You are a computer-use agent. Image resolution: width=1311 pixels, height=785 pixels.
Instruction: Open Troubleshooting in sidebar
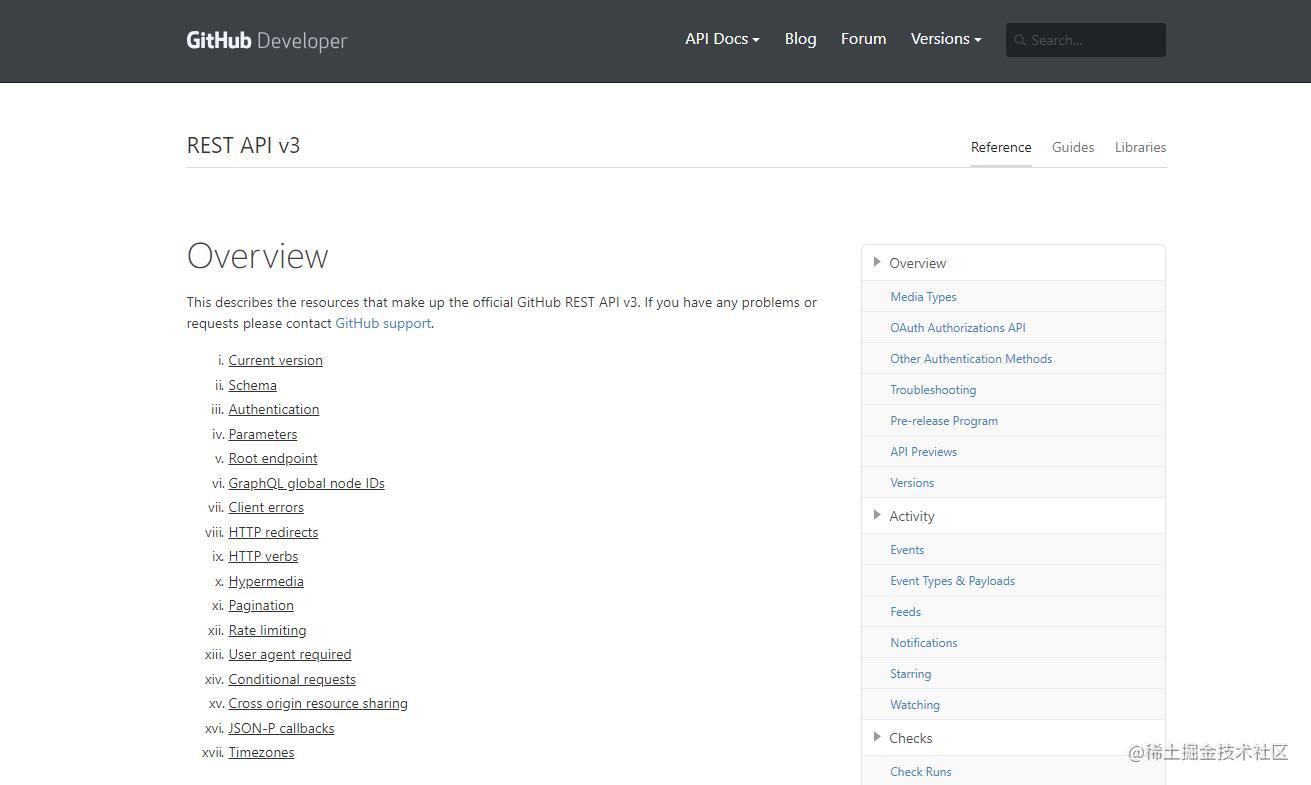932,390
